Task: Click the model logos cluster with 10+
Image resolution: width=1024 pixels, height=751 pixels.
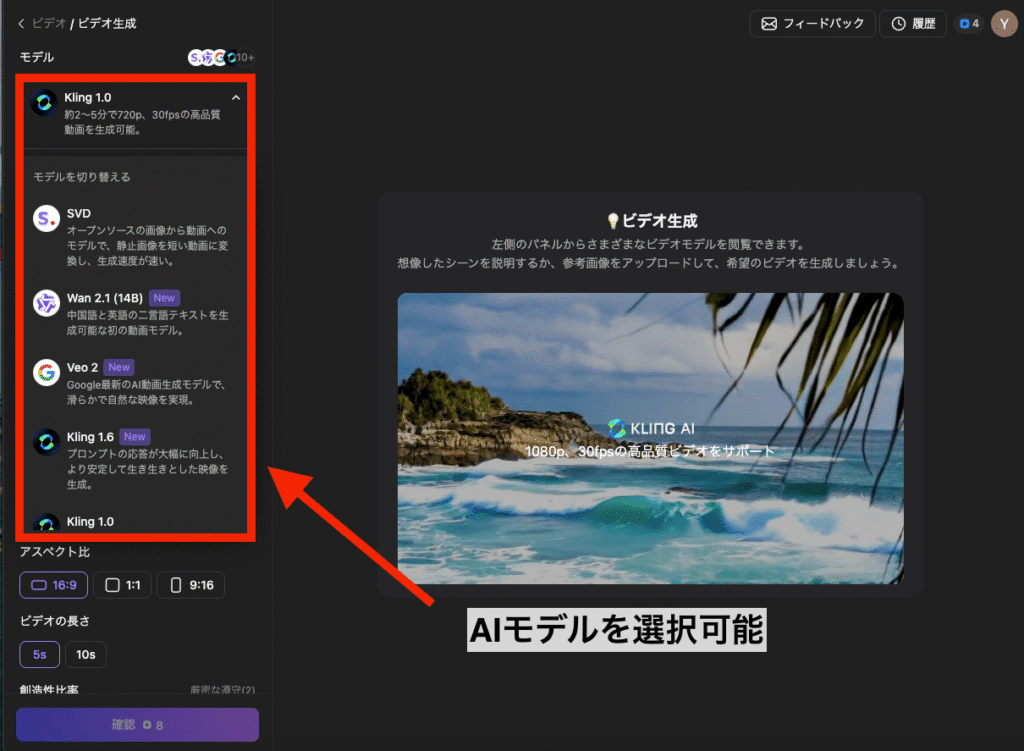Action: pos(221,57)
